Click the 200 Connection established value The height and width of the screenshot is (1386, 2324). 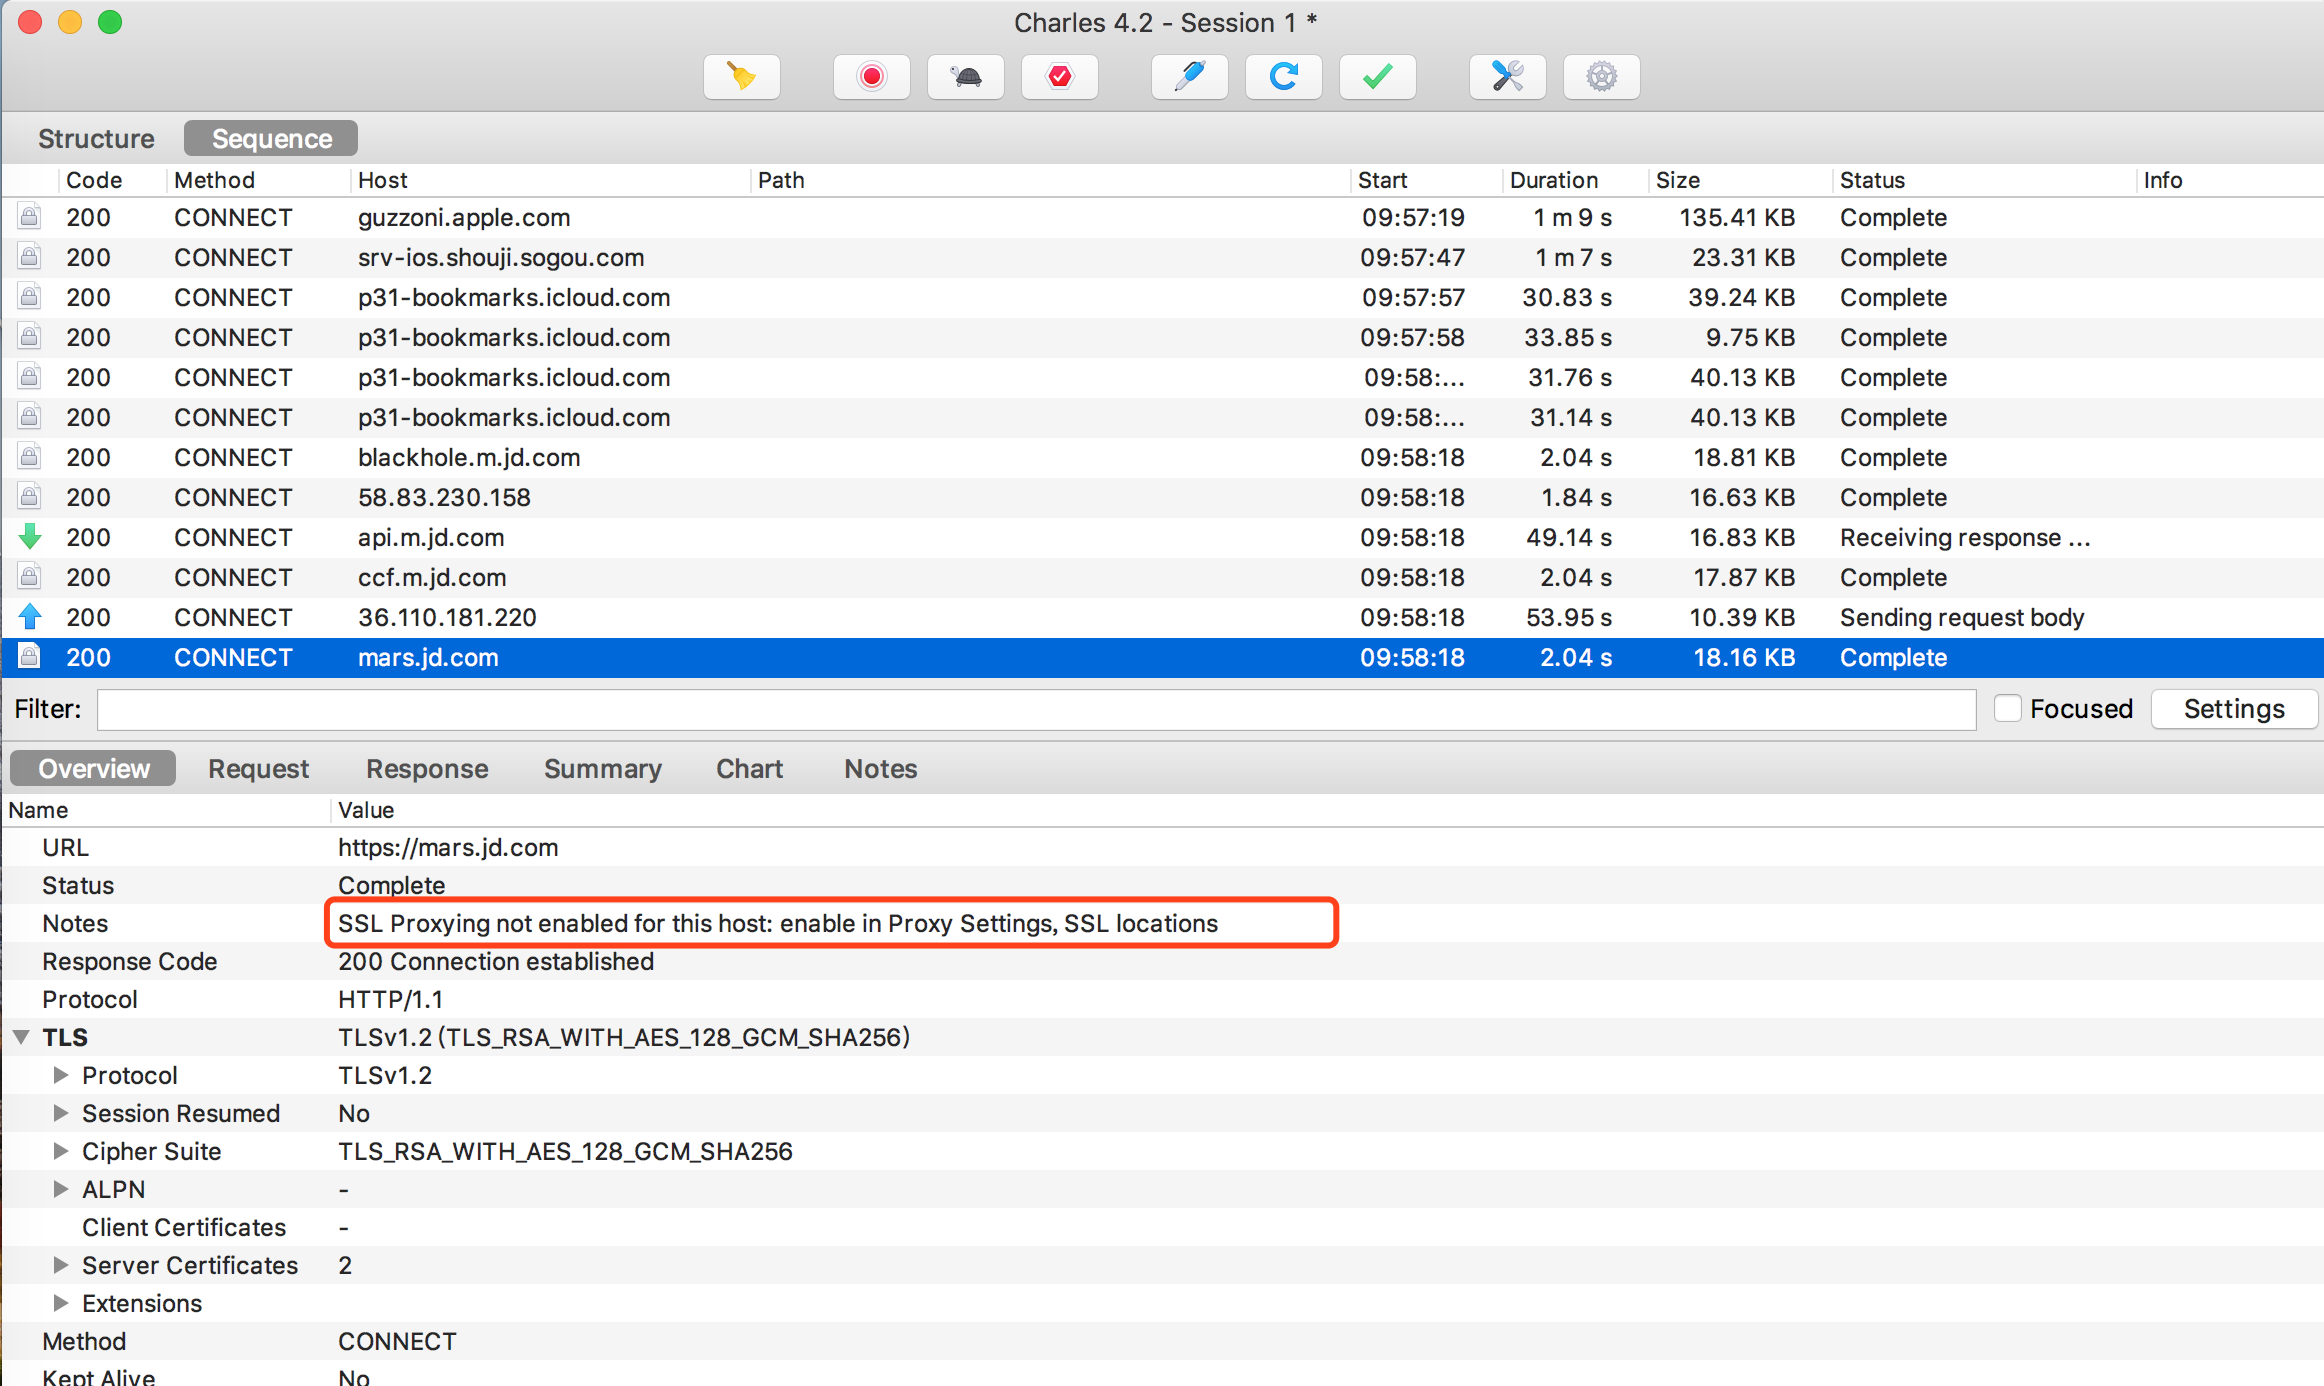[495, 961]
